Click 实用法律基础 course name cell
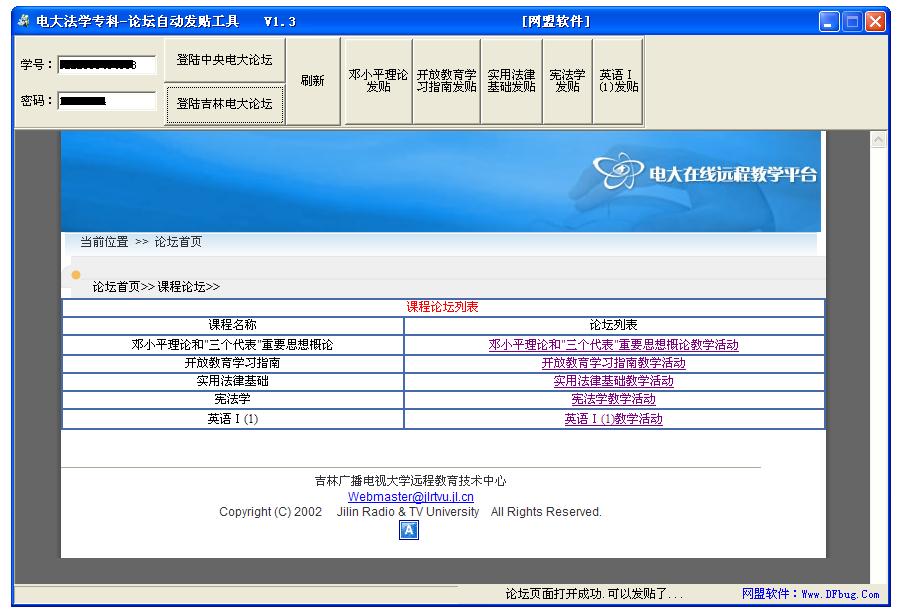This screenshot has width=903, height=613. pos(233,381)
